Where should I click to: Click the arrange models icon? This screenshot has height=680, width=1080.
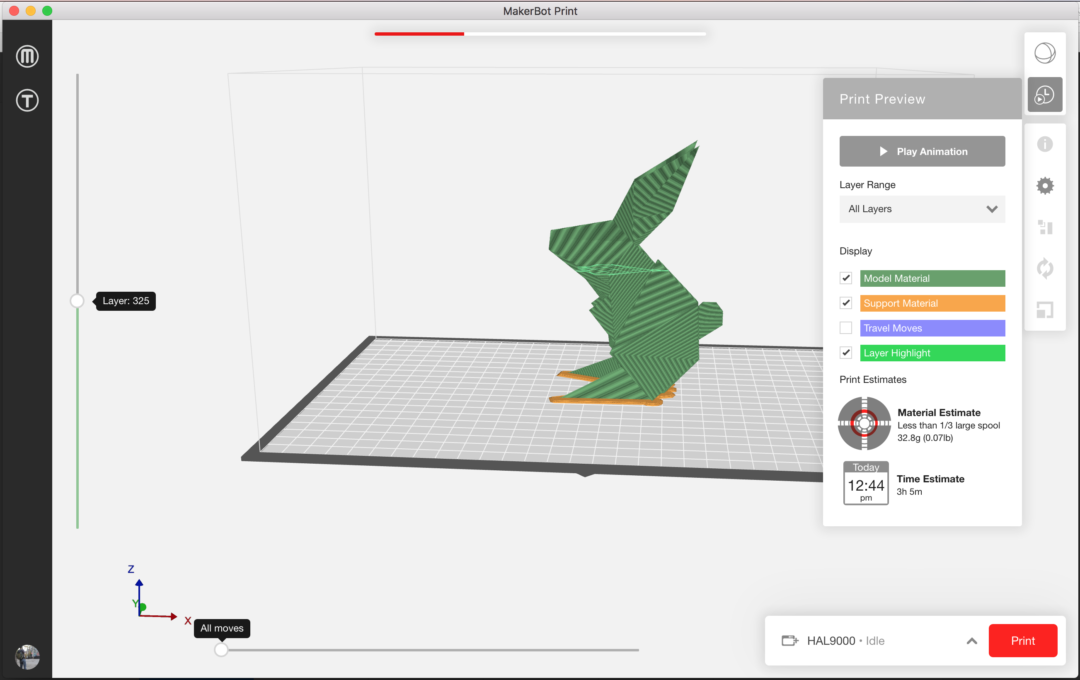[x=1044, y=227]
